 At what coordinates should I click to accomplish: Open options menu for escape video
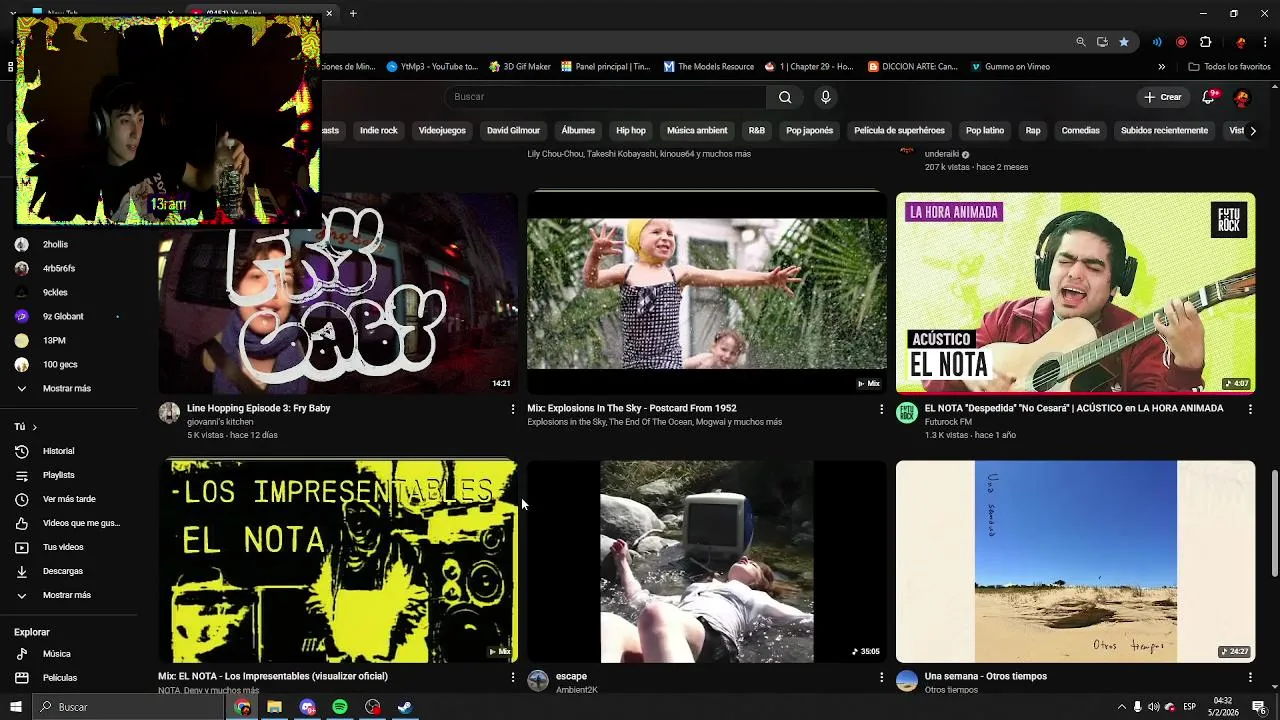point(881,677)
